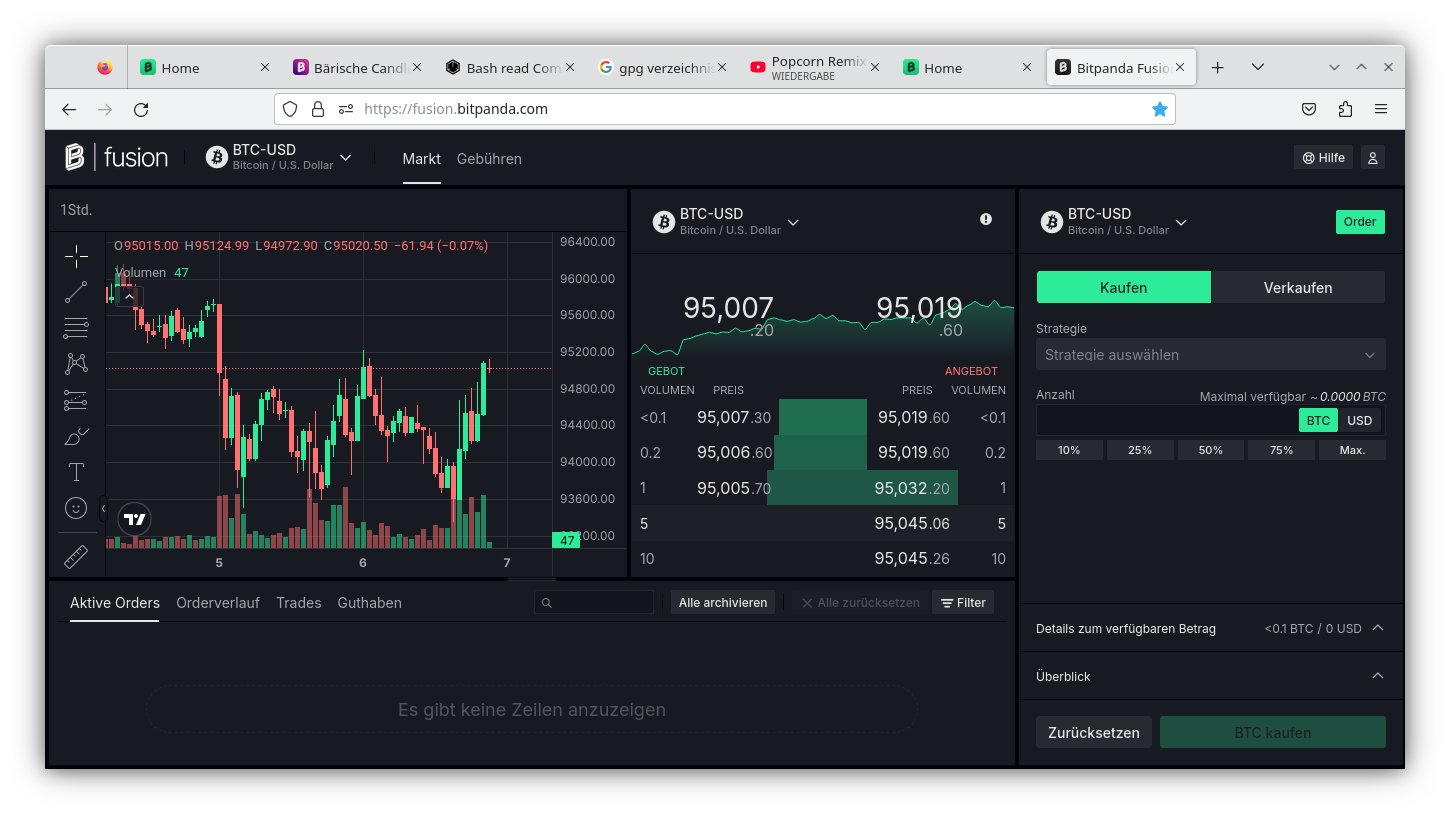Select the brush drawing tool
This screenshot has width=1450, height=814.
pos(76,436)
